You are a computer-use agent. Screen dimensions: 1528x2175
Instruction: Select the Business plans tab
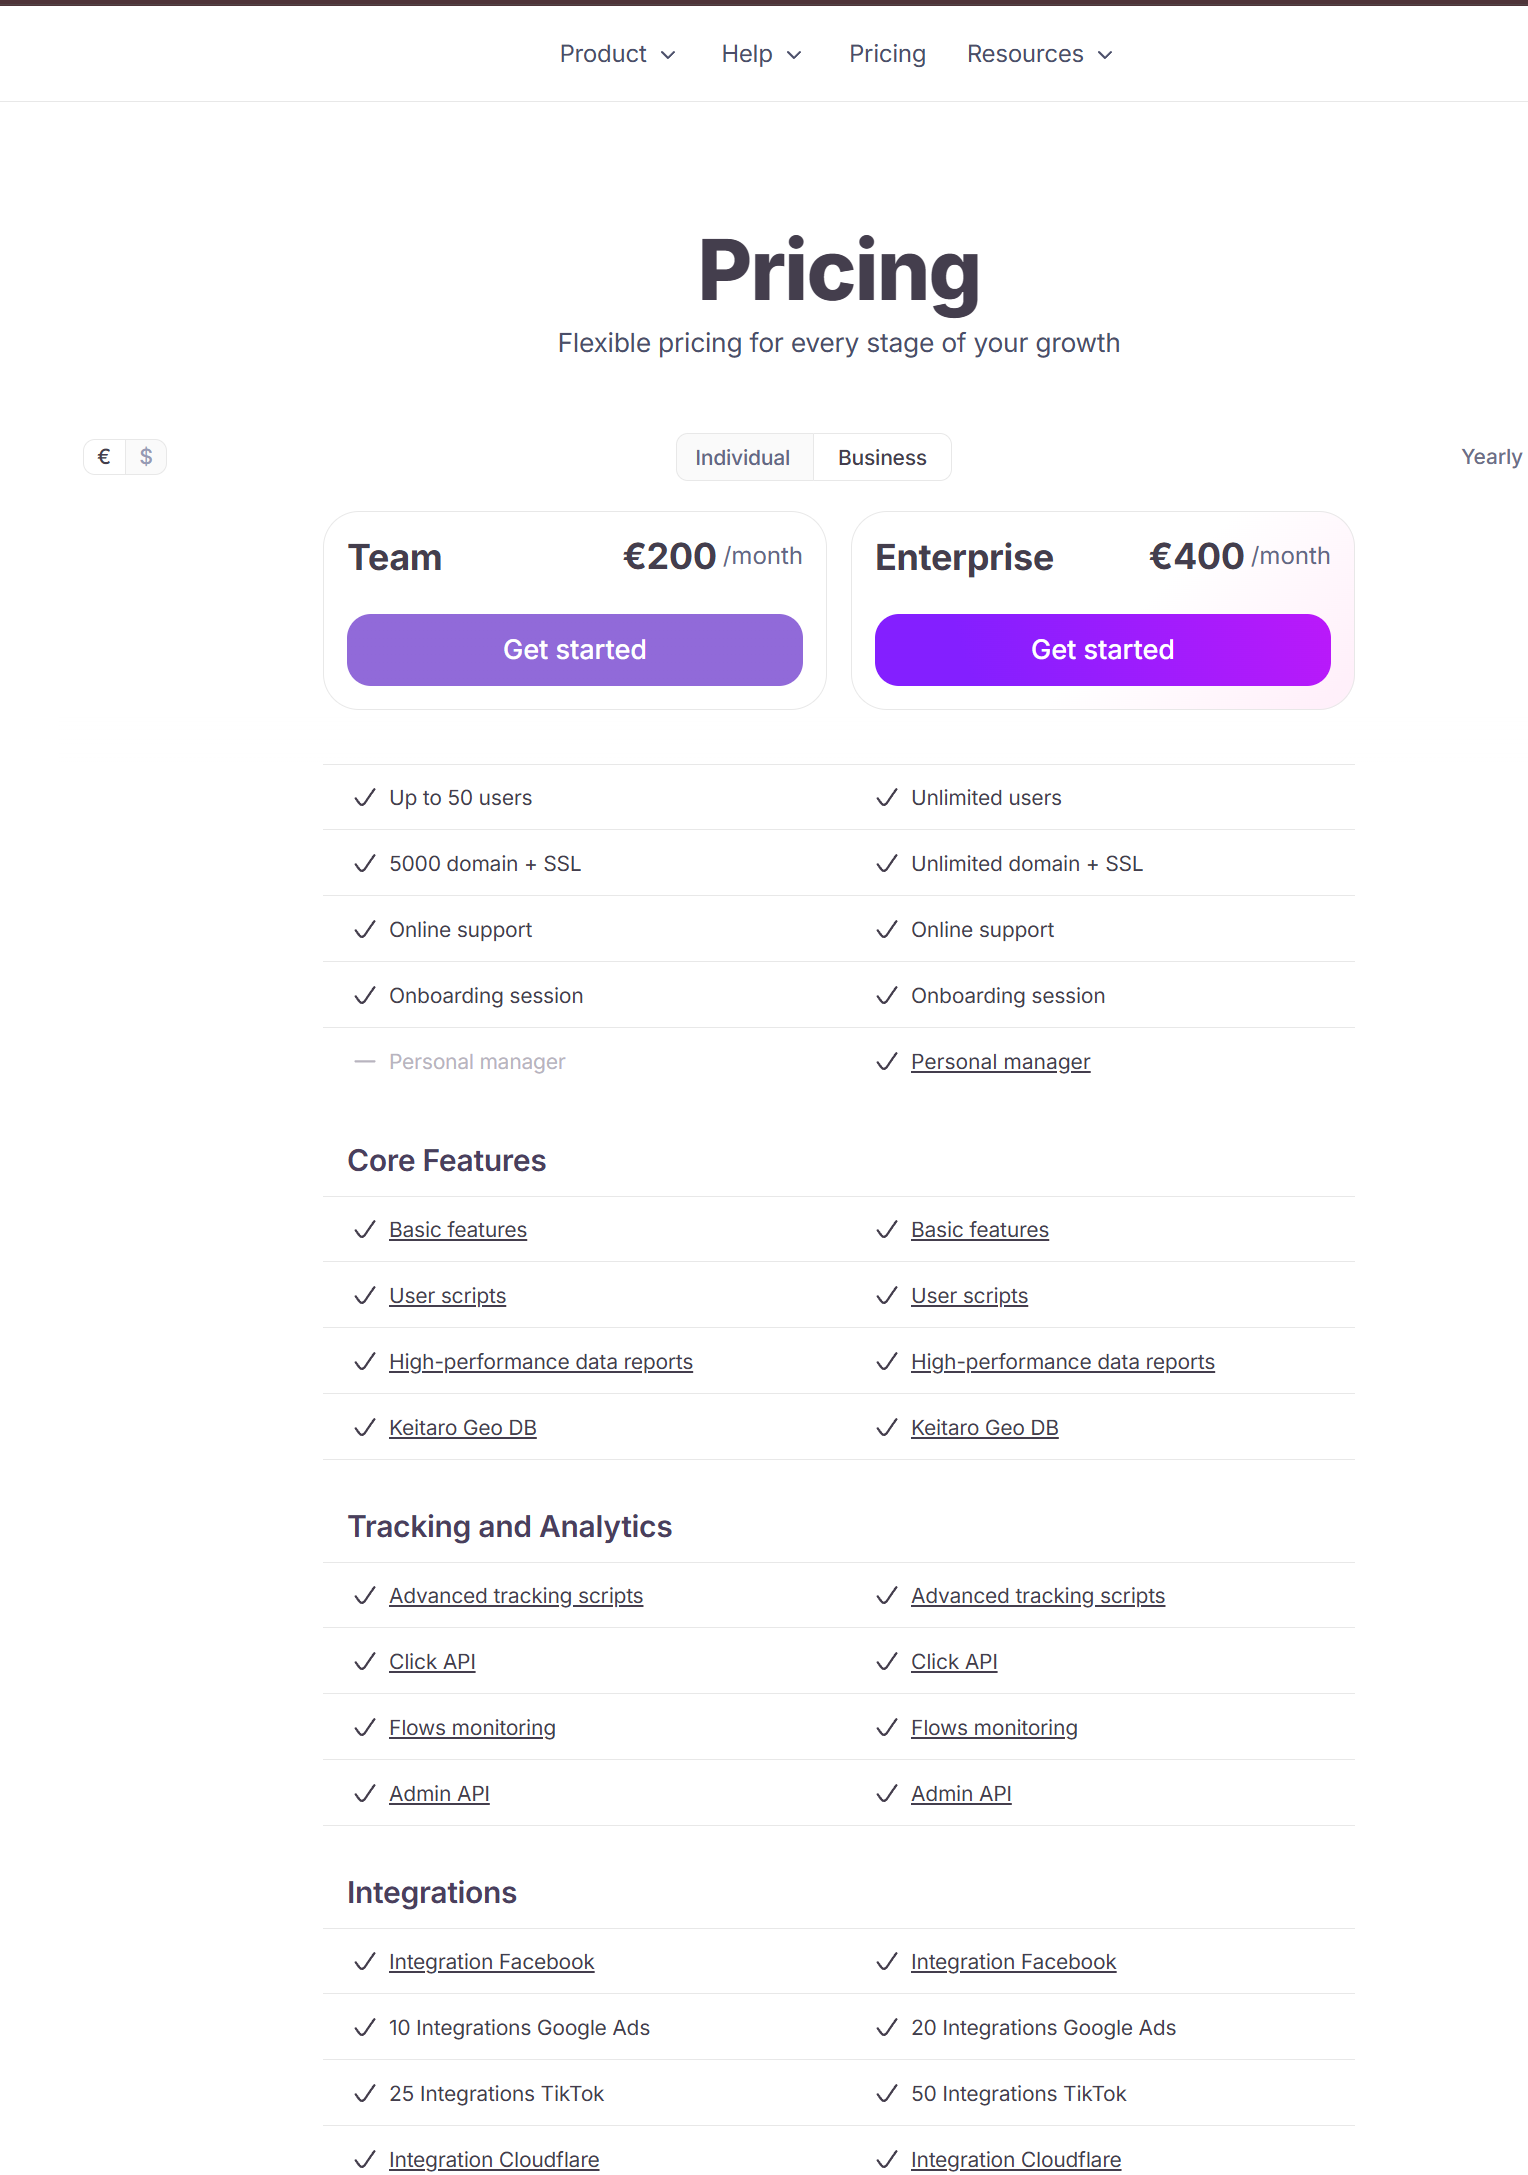(x=882, y=457)
